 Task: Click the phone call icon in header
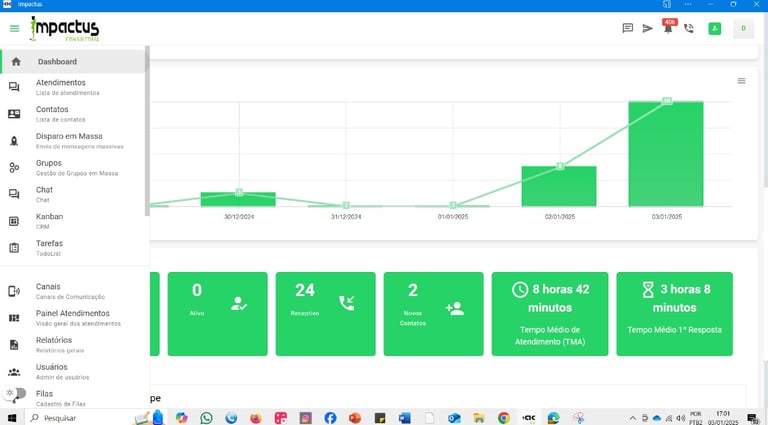tap(689, 28)
